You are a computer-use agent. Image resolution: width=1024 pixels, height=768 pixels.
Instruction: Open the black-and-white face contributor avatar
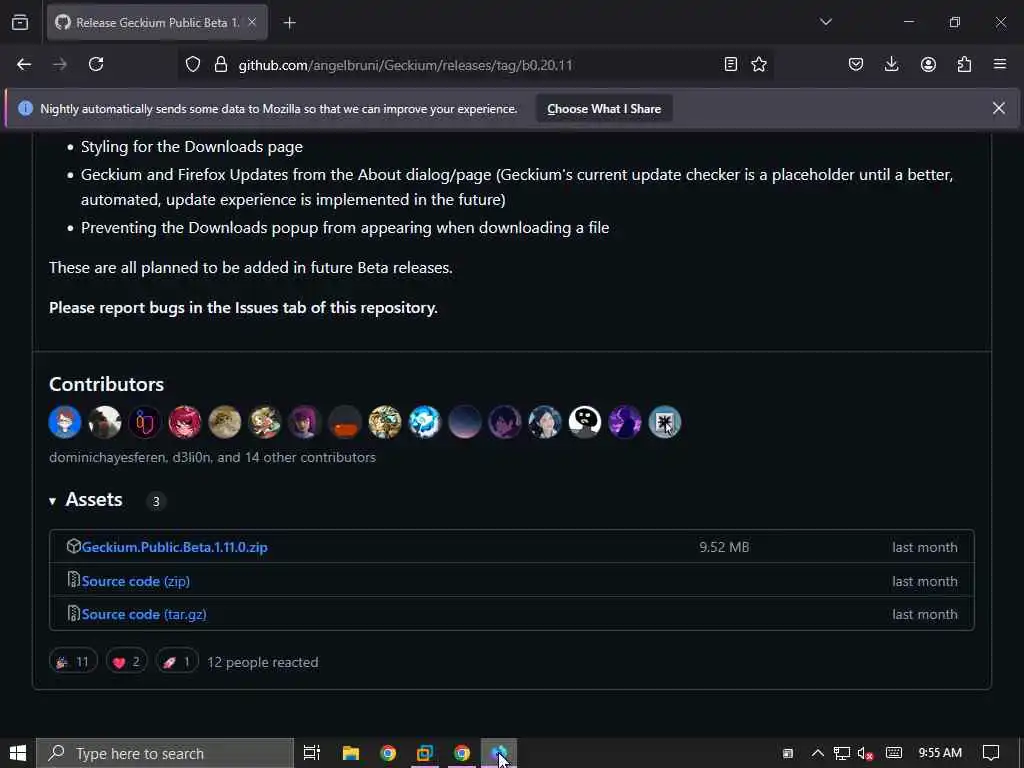click(584, 422)
